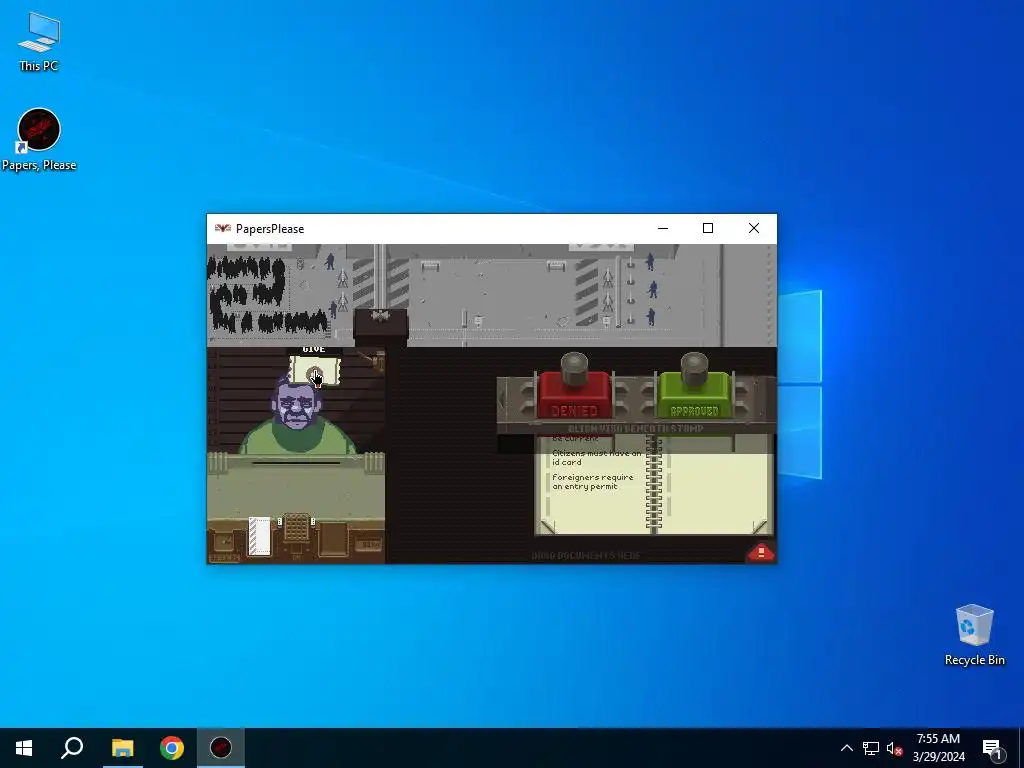Click the bearded entrant's face in the booth

(298, 406)
